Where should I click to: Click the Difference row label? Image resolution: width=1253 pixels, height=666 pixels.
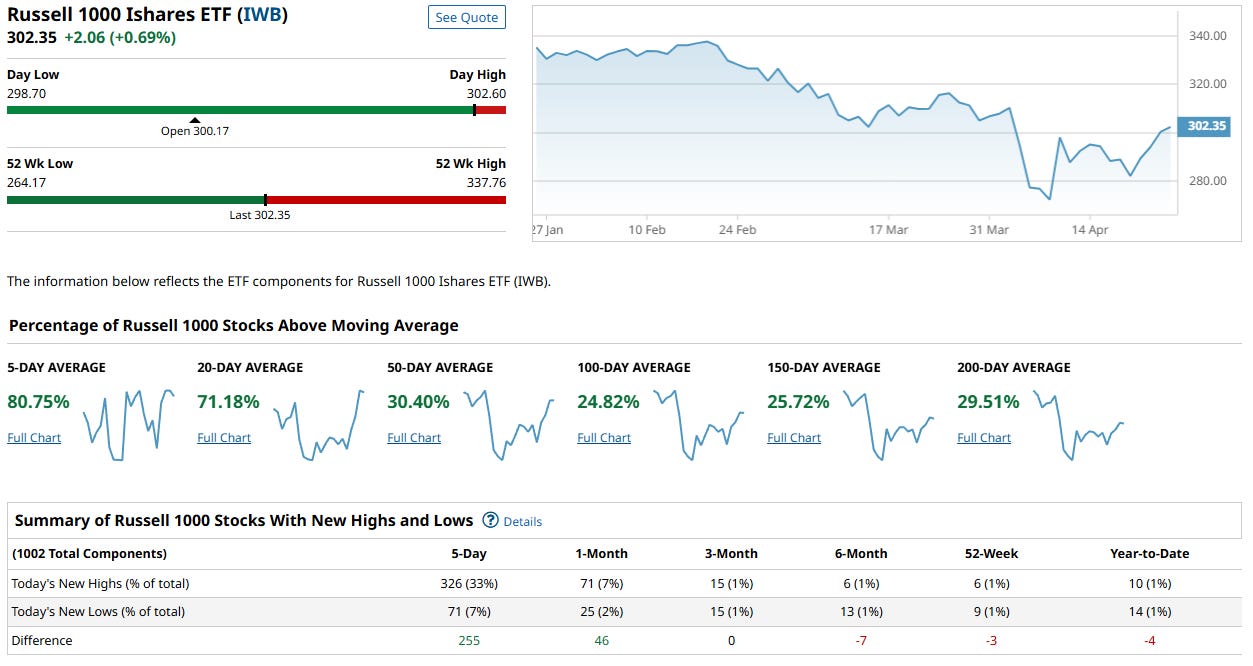(42, 640)
